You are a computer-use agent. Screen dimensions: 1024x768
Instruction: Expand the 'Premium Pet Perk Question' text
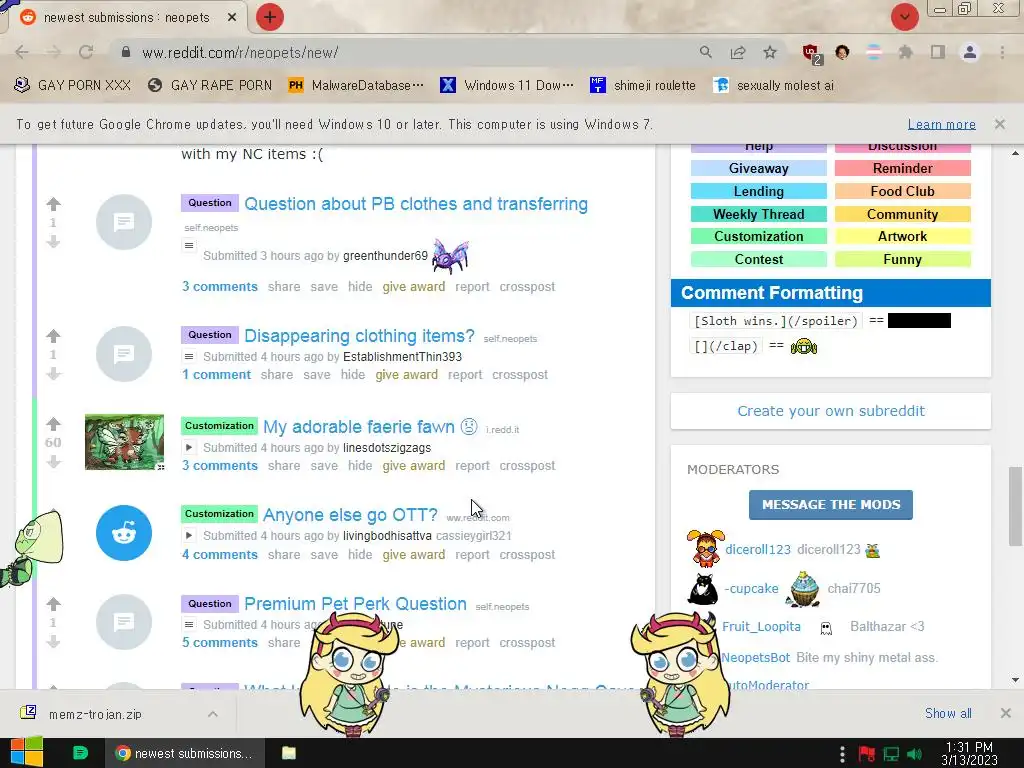(189, 624)
